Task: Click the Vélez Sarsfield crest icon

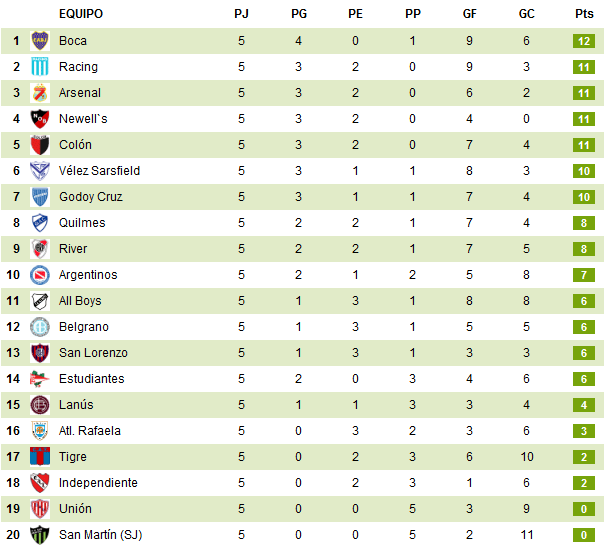Action: [40, 171]
